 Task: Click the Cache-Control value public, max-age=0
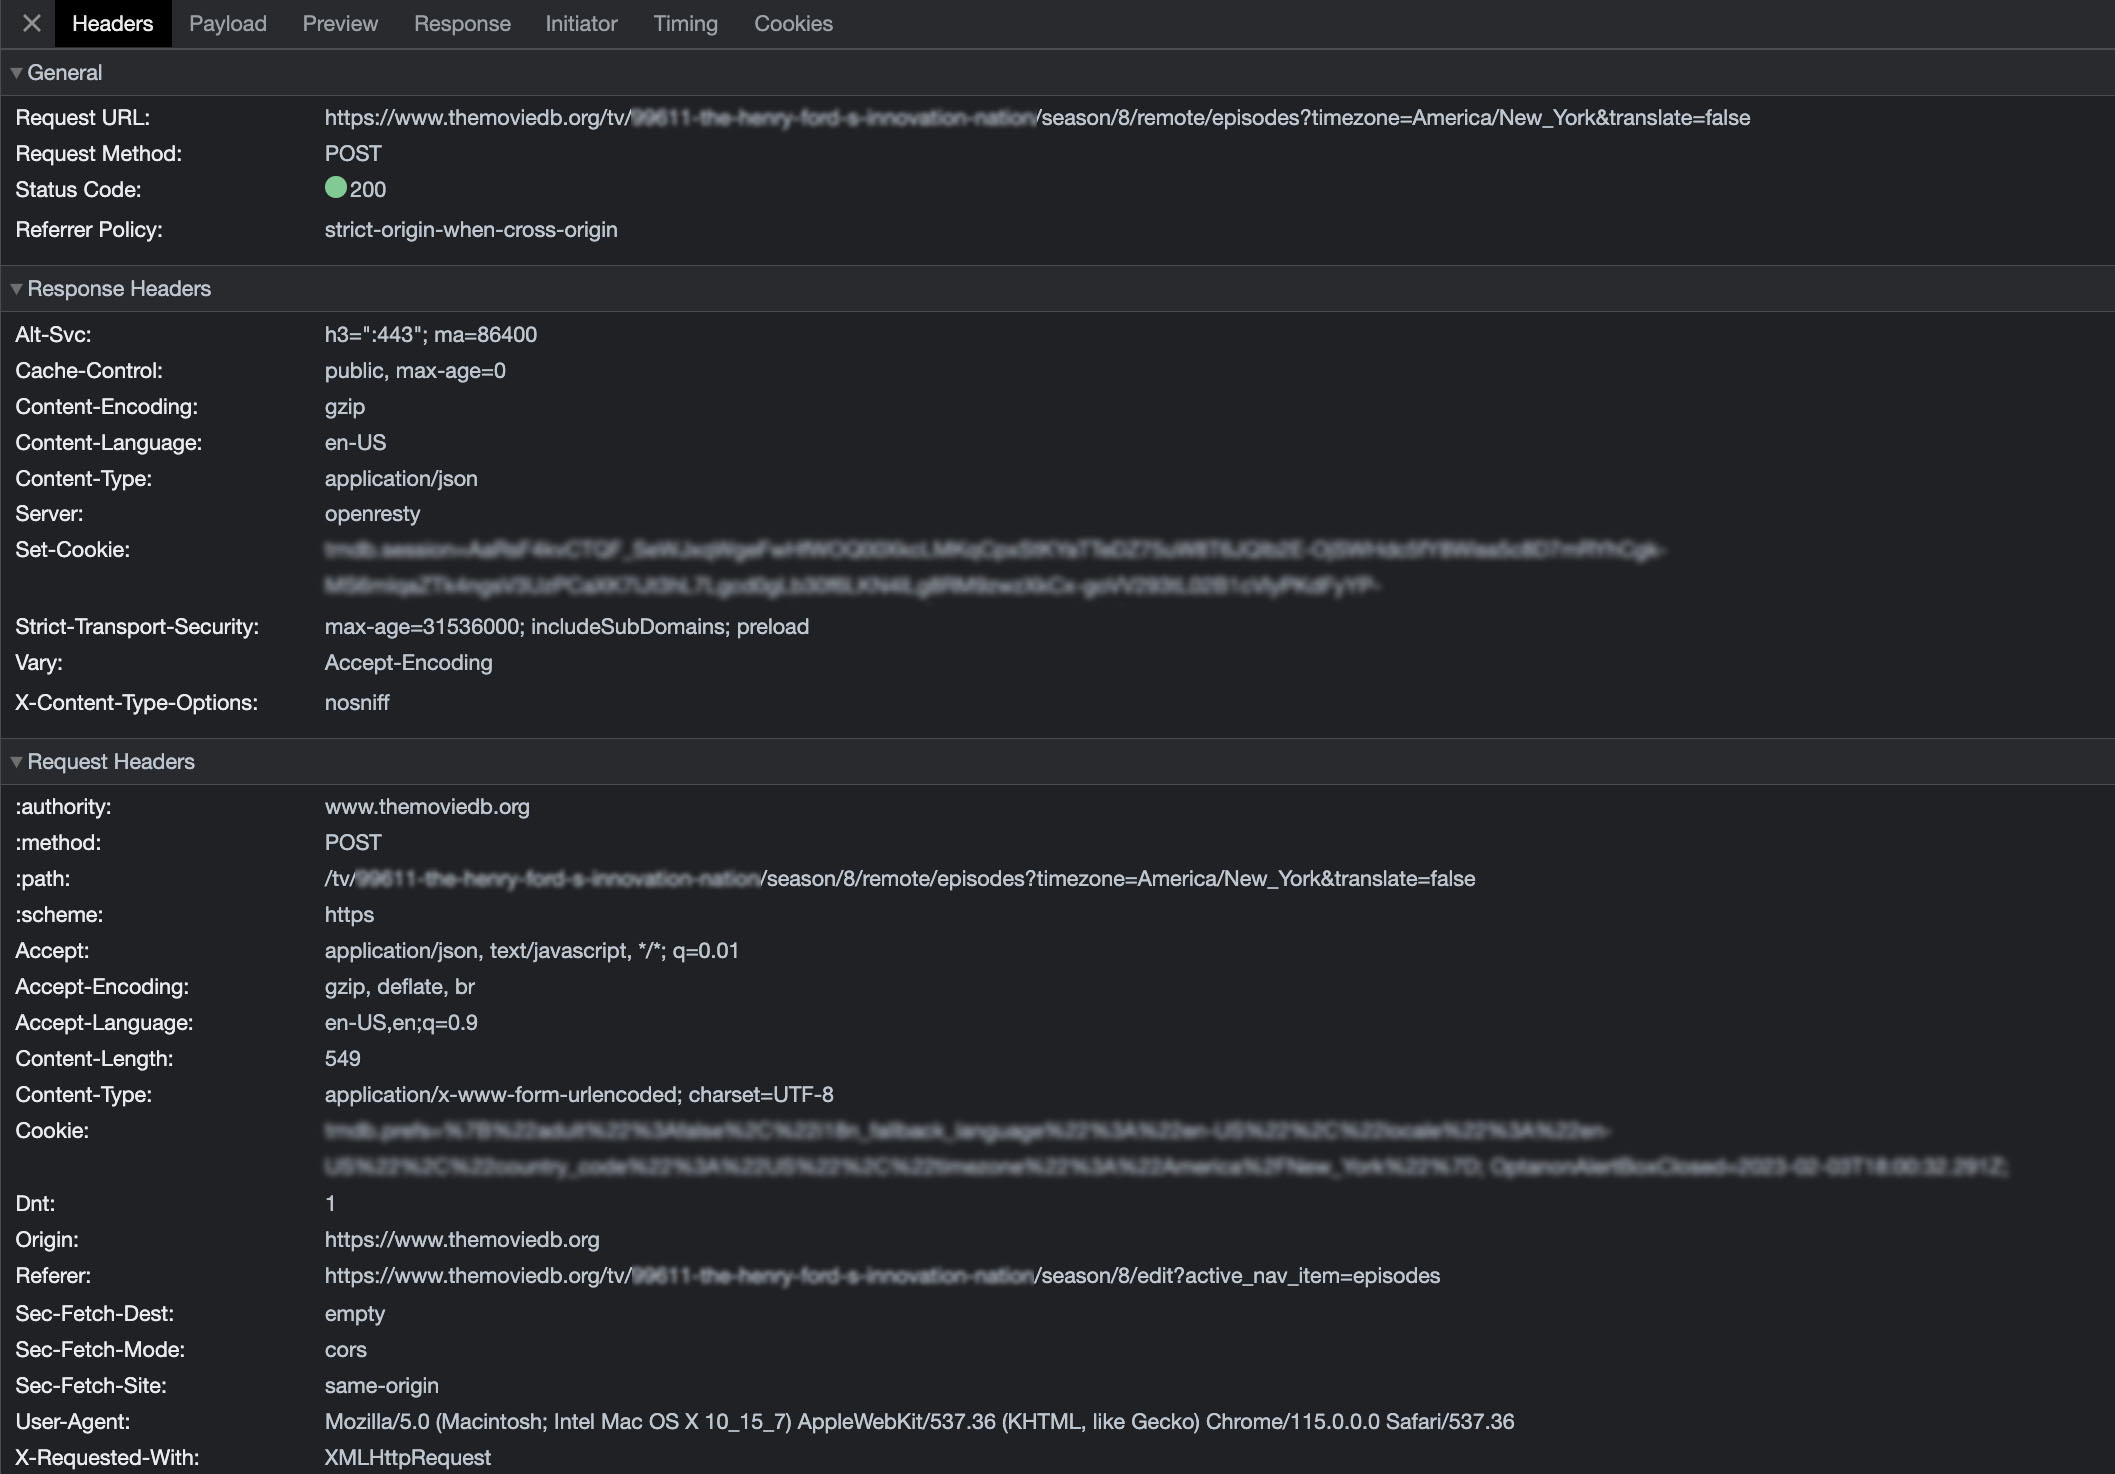(x=415, y=370)
